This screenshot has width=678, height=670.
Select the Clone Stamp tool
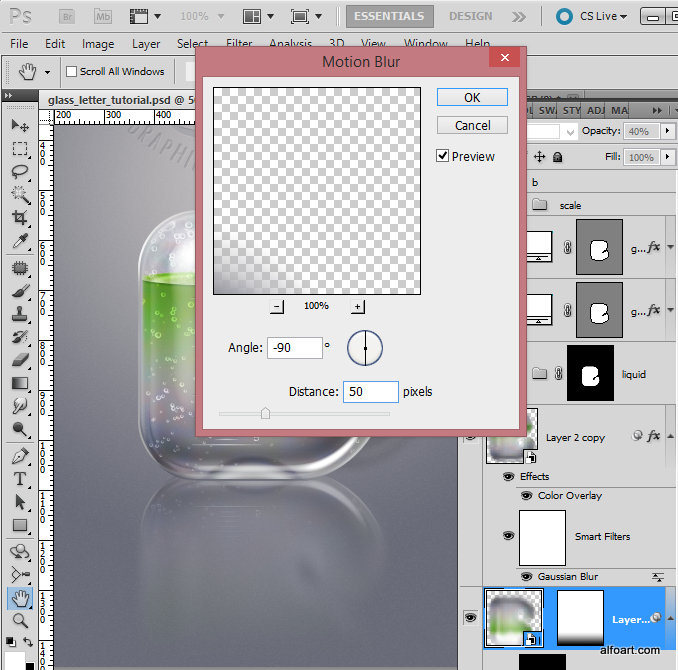tap(19, 314)
